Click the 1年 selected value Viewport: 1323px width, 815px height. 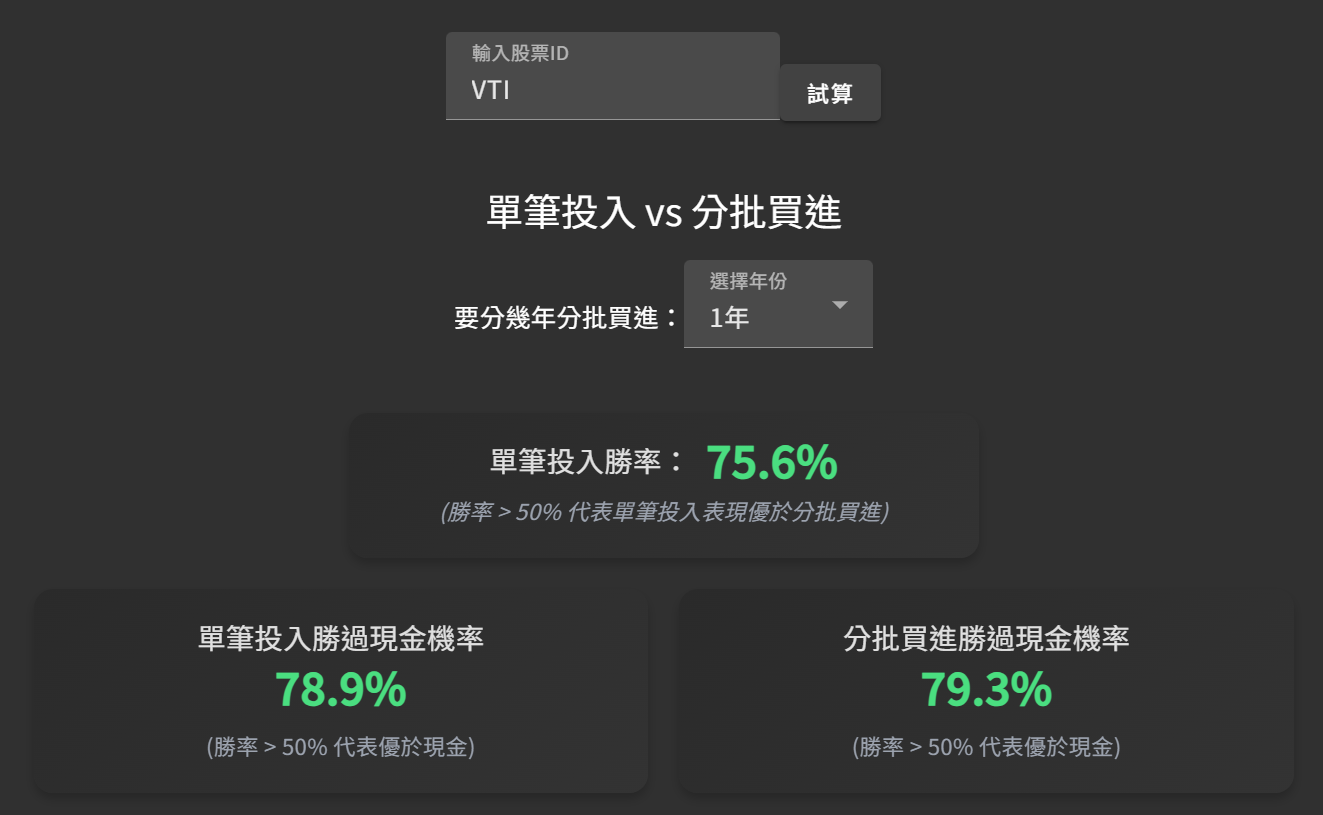click(x=729, y=319)
